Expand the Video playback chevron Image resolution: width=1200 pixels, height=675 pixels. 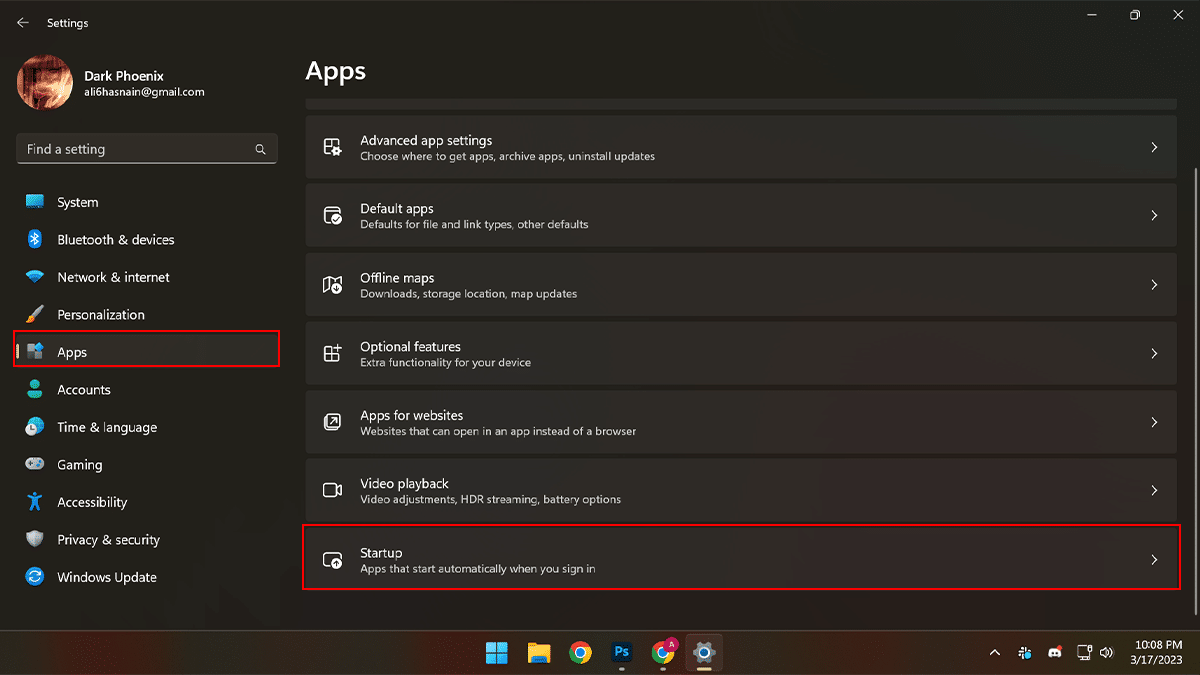(x=1154, y=491)
